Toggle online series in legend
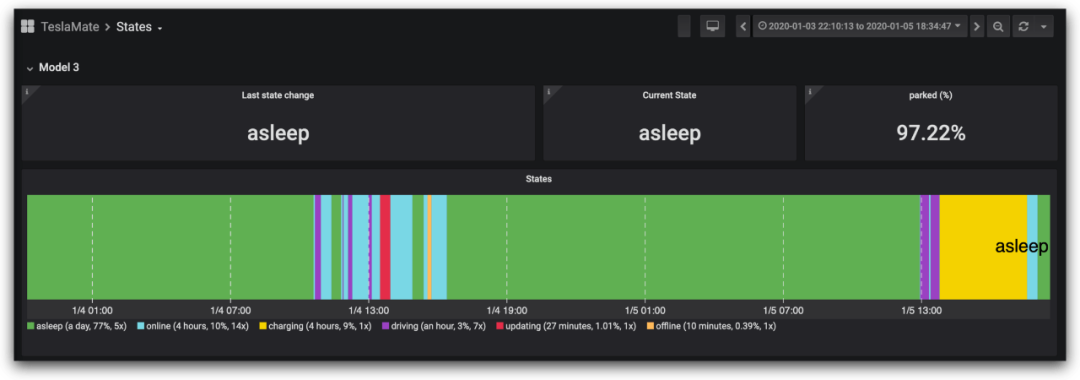Screen dimensions: 1080x380 coord(194,326)
